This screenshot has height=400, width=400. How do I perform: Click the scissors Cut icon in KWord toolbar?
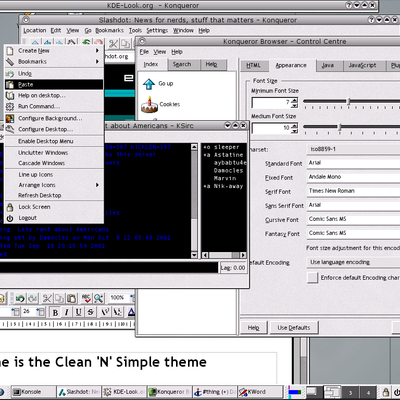(x=47, y=298)
